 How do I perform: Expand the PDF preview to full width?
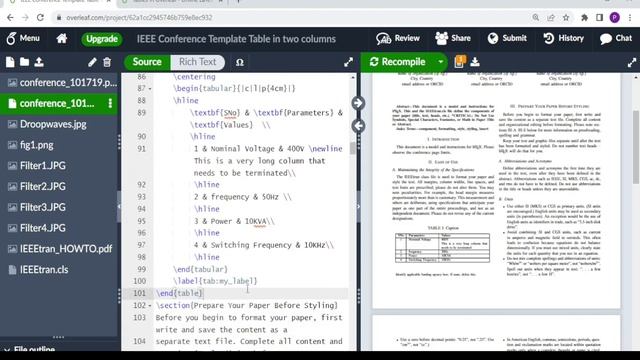pos(632,62)
